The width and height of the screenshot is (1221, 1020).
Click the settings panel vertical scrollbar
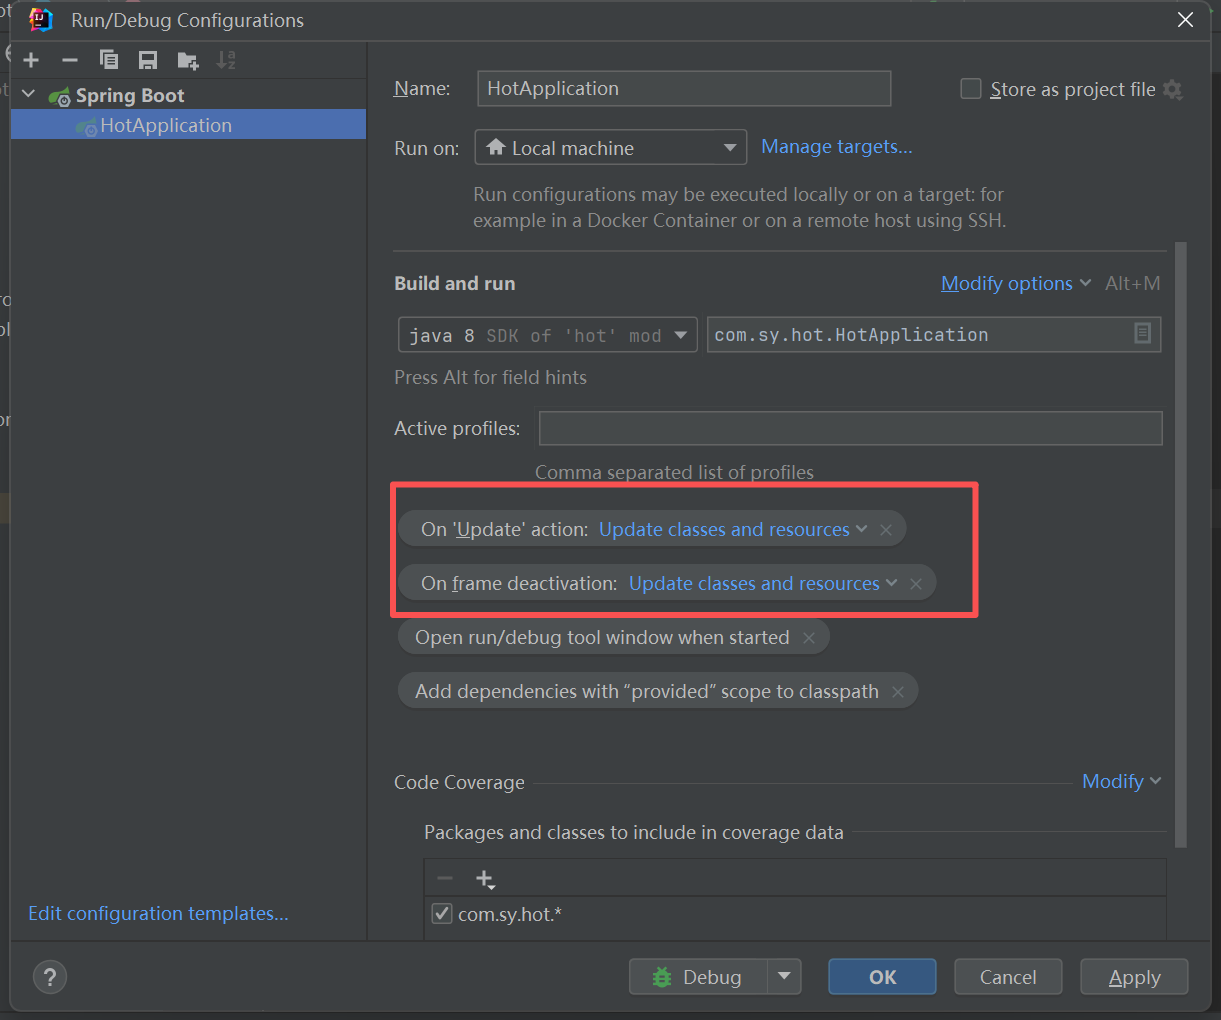tap(1180, 545)
